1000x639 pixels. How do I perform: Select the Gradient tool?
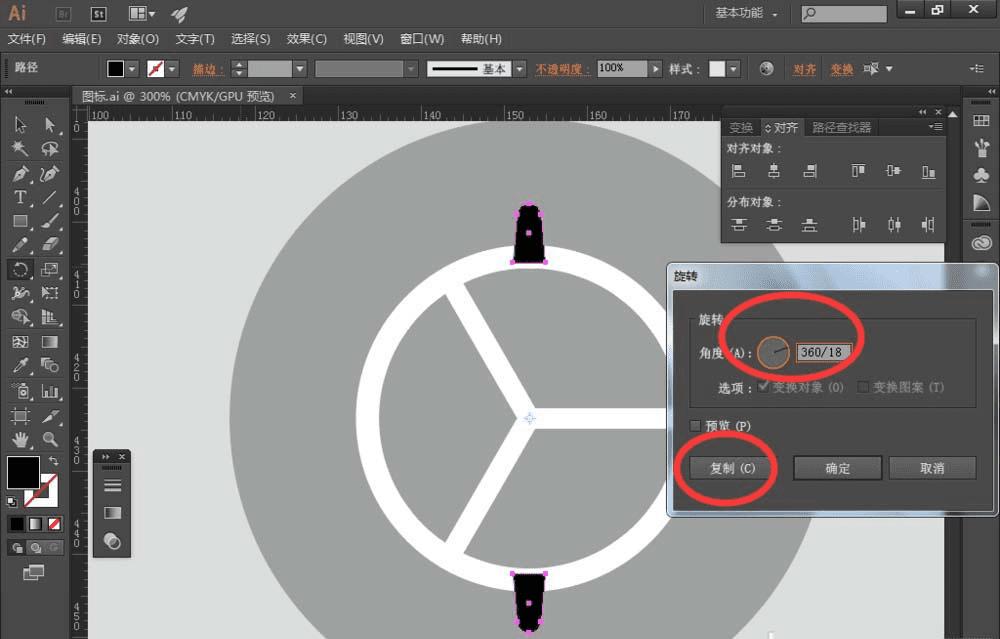click(x=50, y=342)
